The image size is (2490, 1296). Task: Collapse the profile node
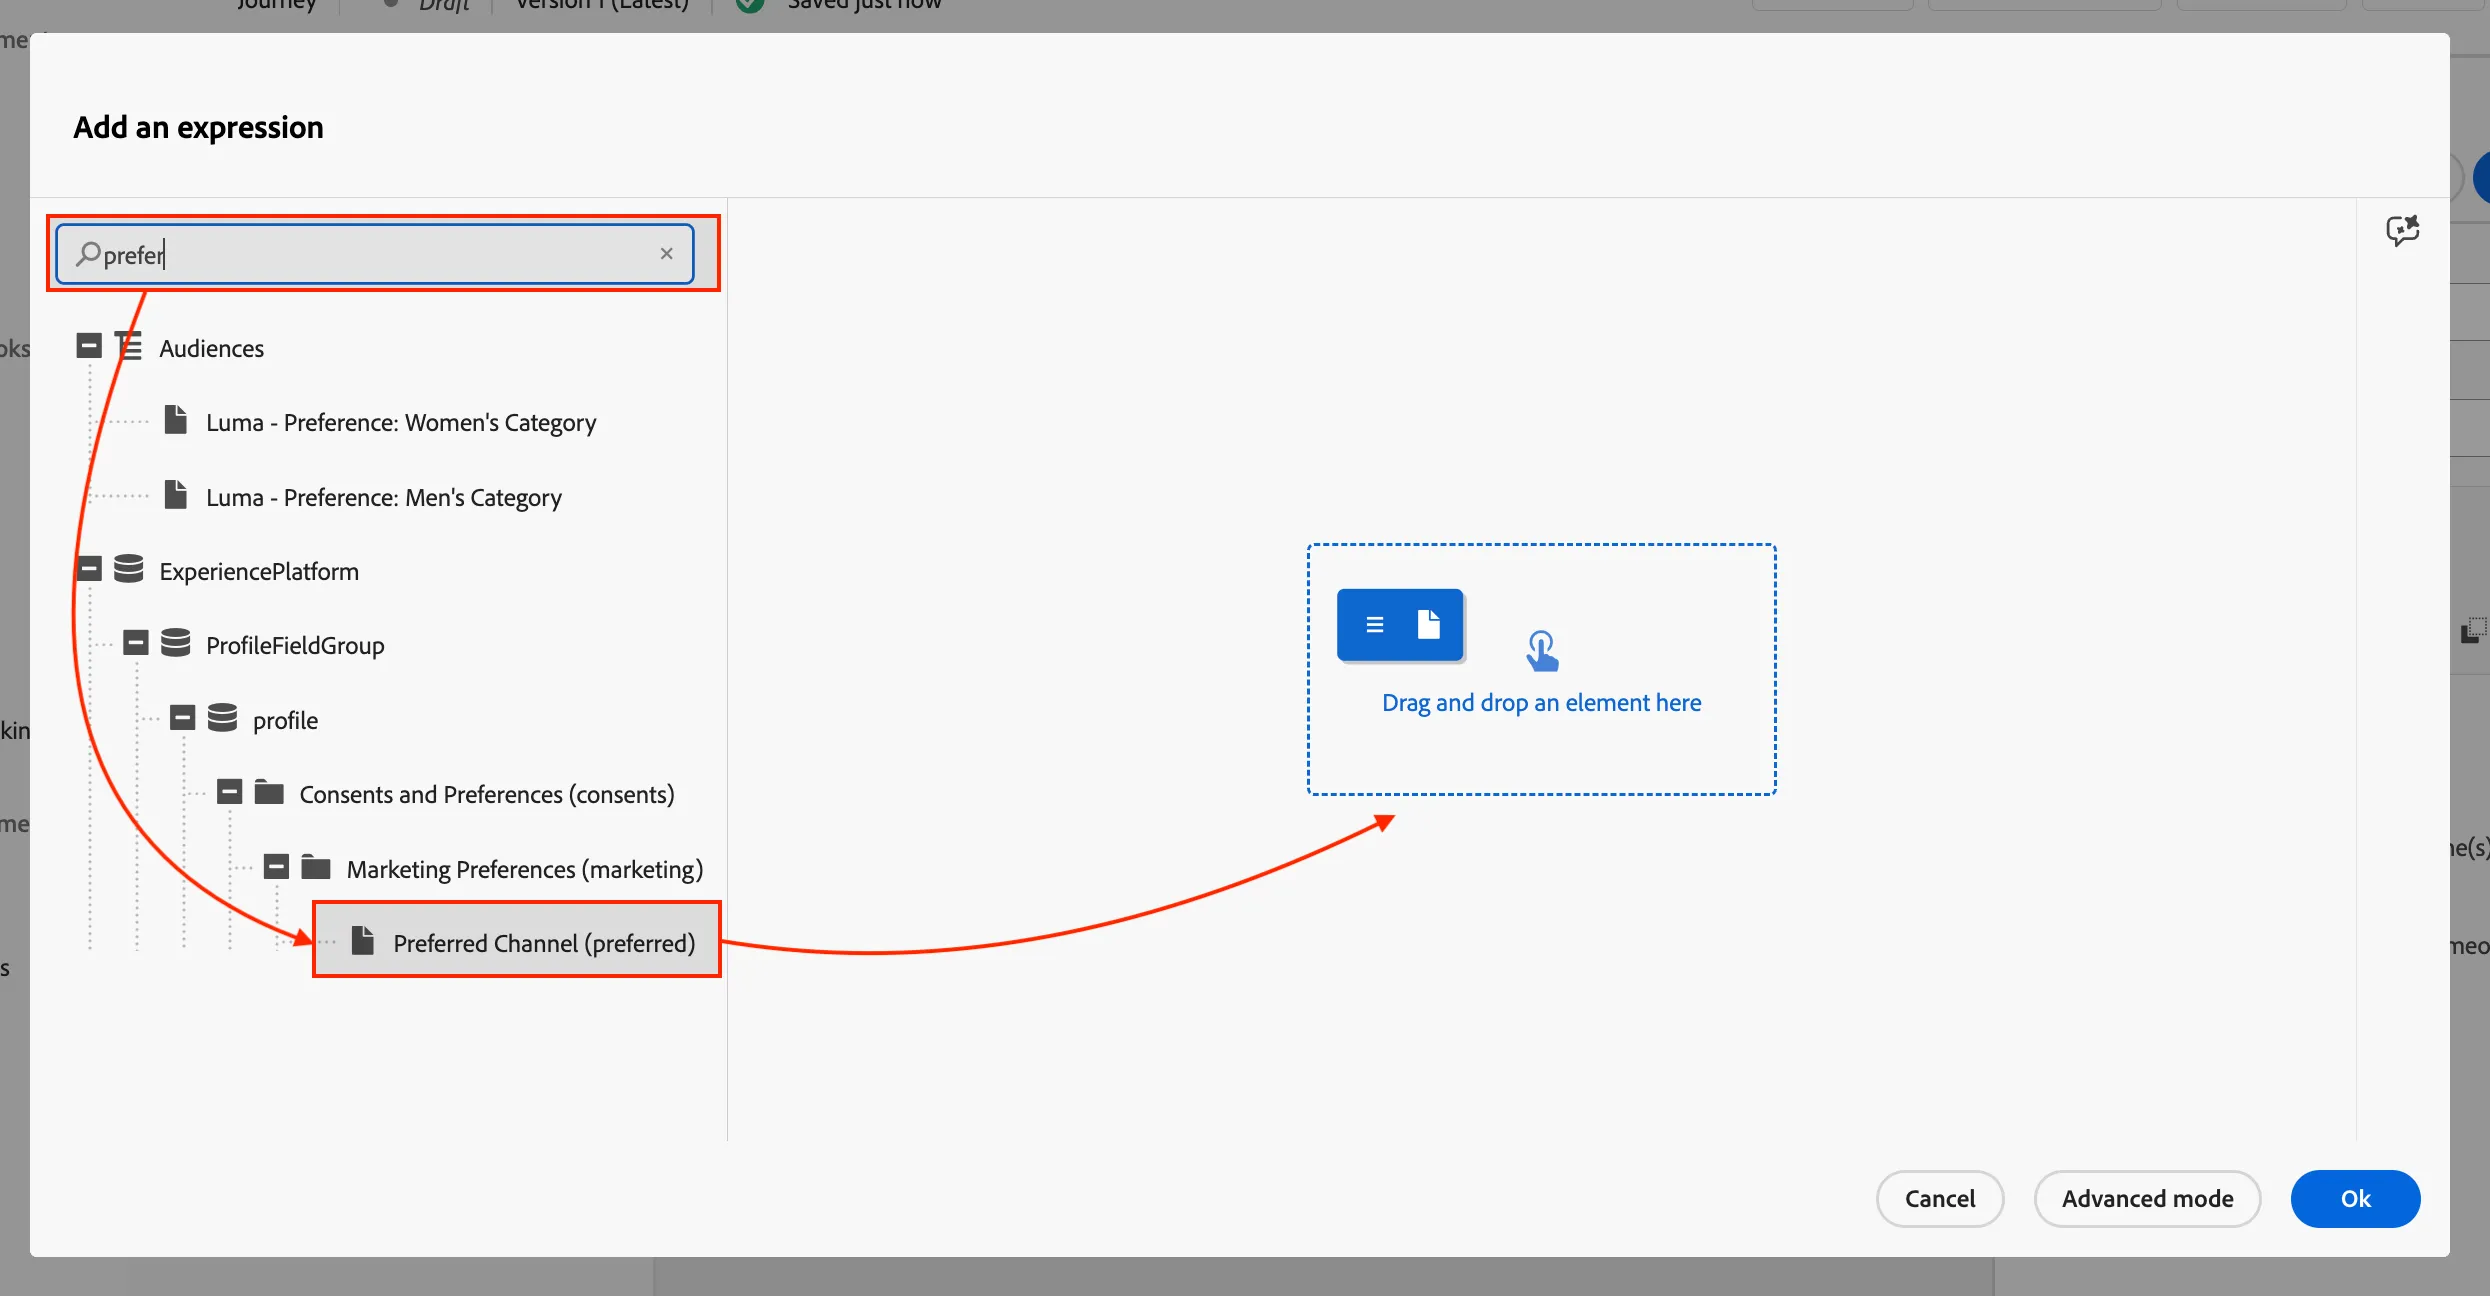pyautogui.click(x=182, y=718)
